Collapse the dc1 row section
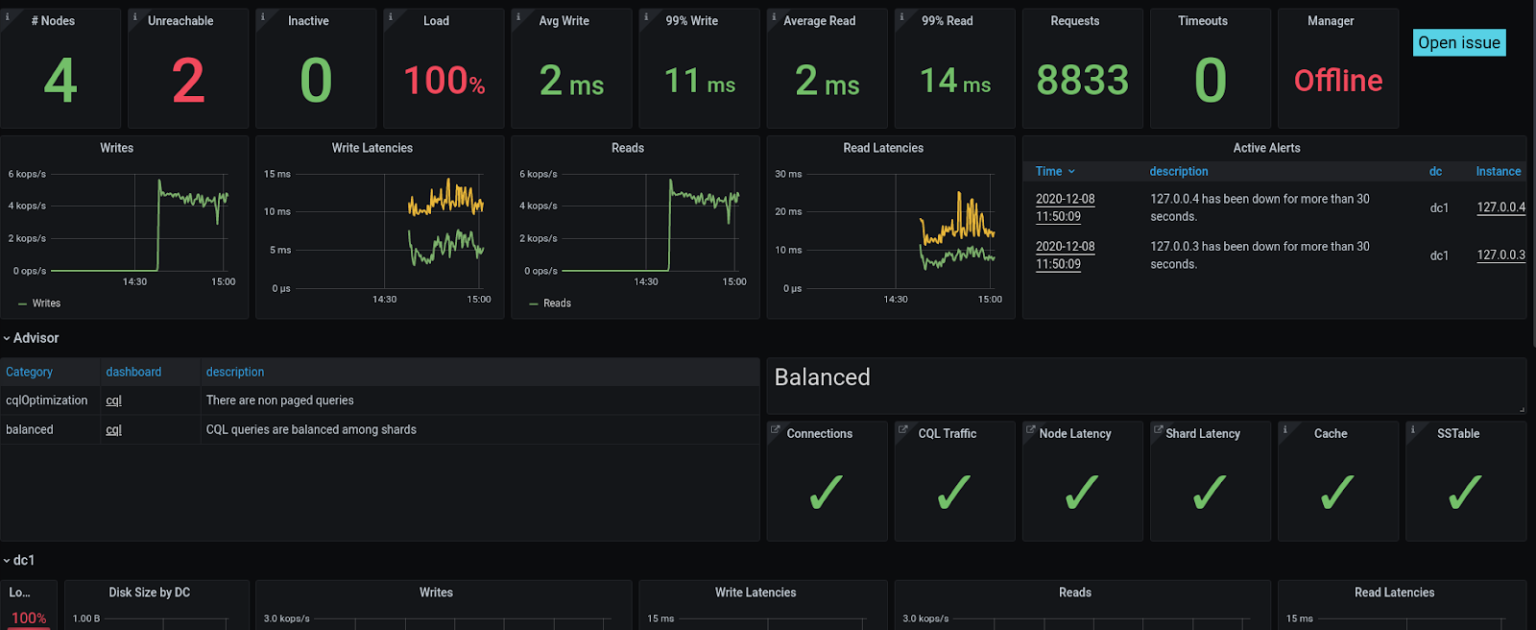The height and width of the screenshot is (630, 1536). (x=20, y=560)
